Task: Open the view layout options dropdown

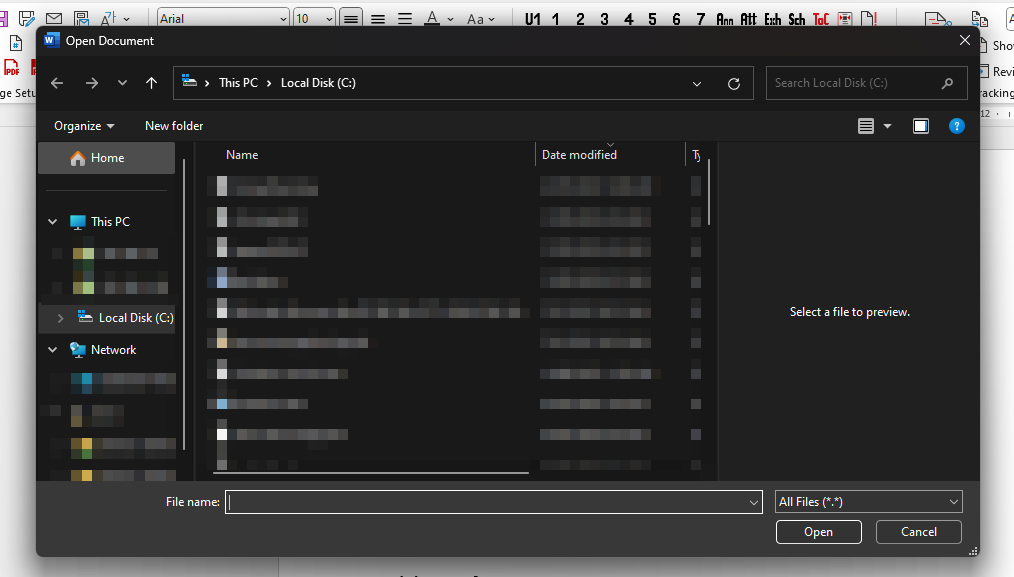Action: click(872, 126)
